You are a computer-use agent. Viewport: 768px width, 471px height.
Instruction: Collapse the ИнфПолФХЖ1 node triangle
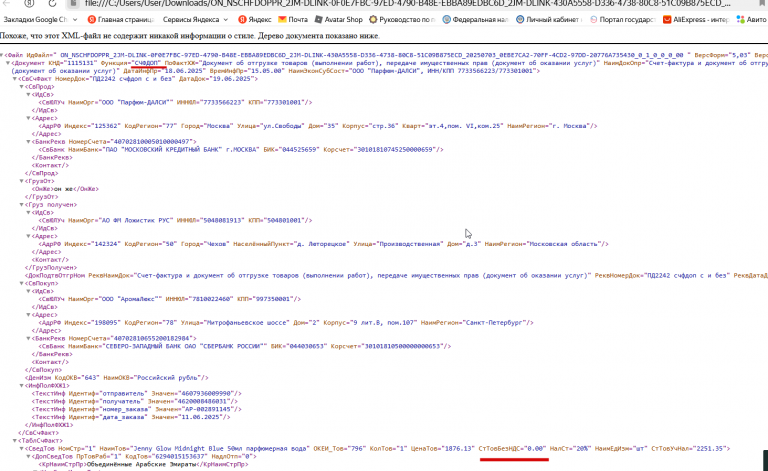pos(22,386)
